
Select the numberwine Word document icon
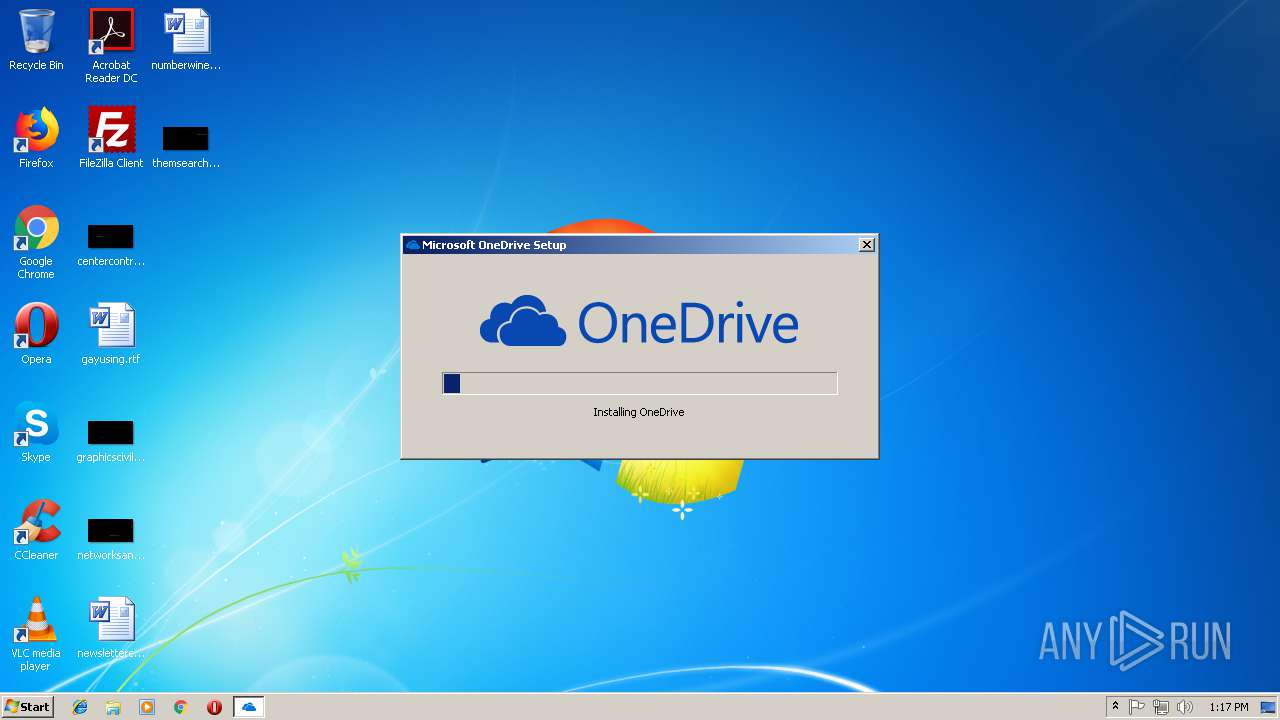tap(186, 40)
